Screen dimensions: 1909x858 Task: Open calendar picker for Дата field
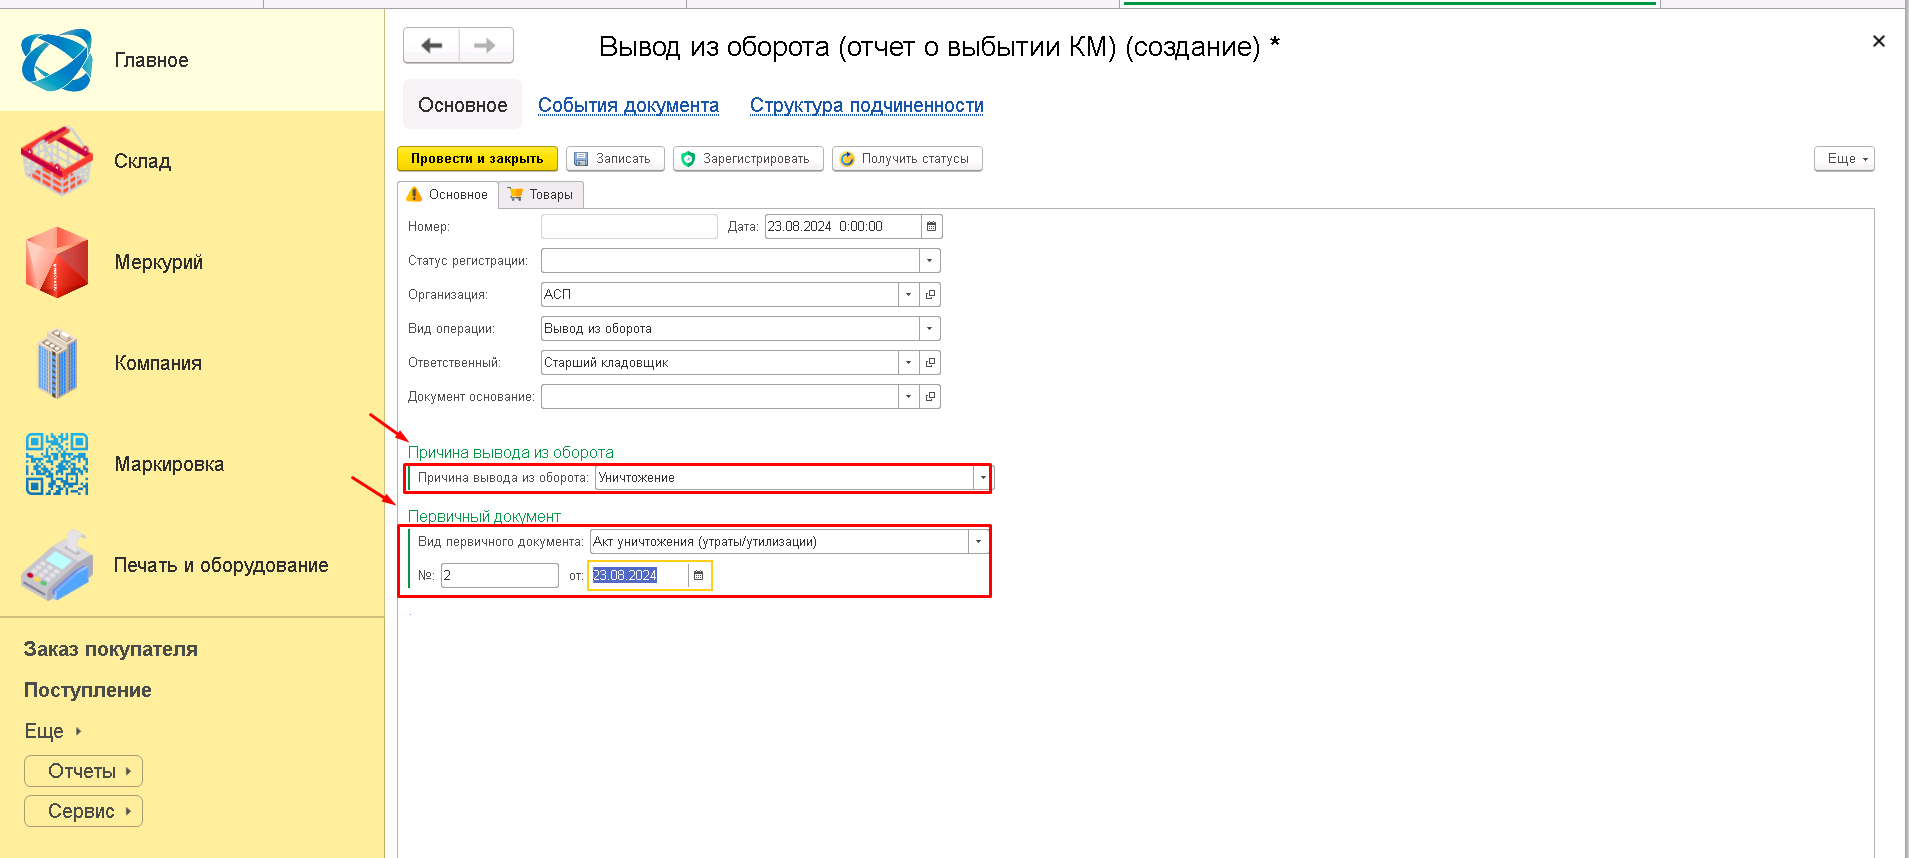931,227
